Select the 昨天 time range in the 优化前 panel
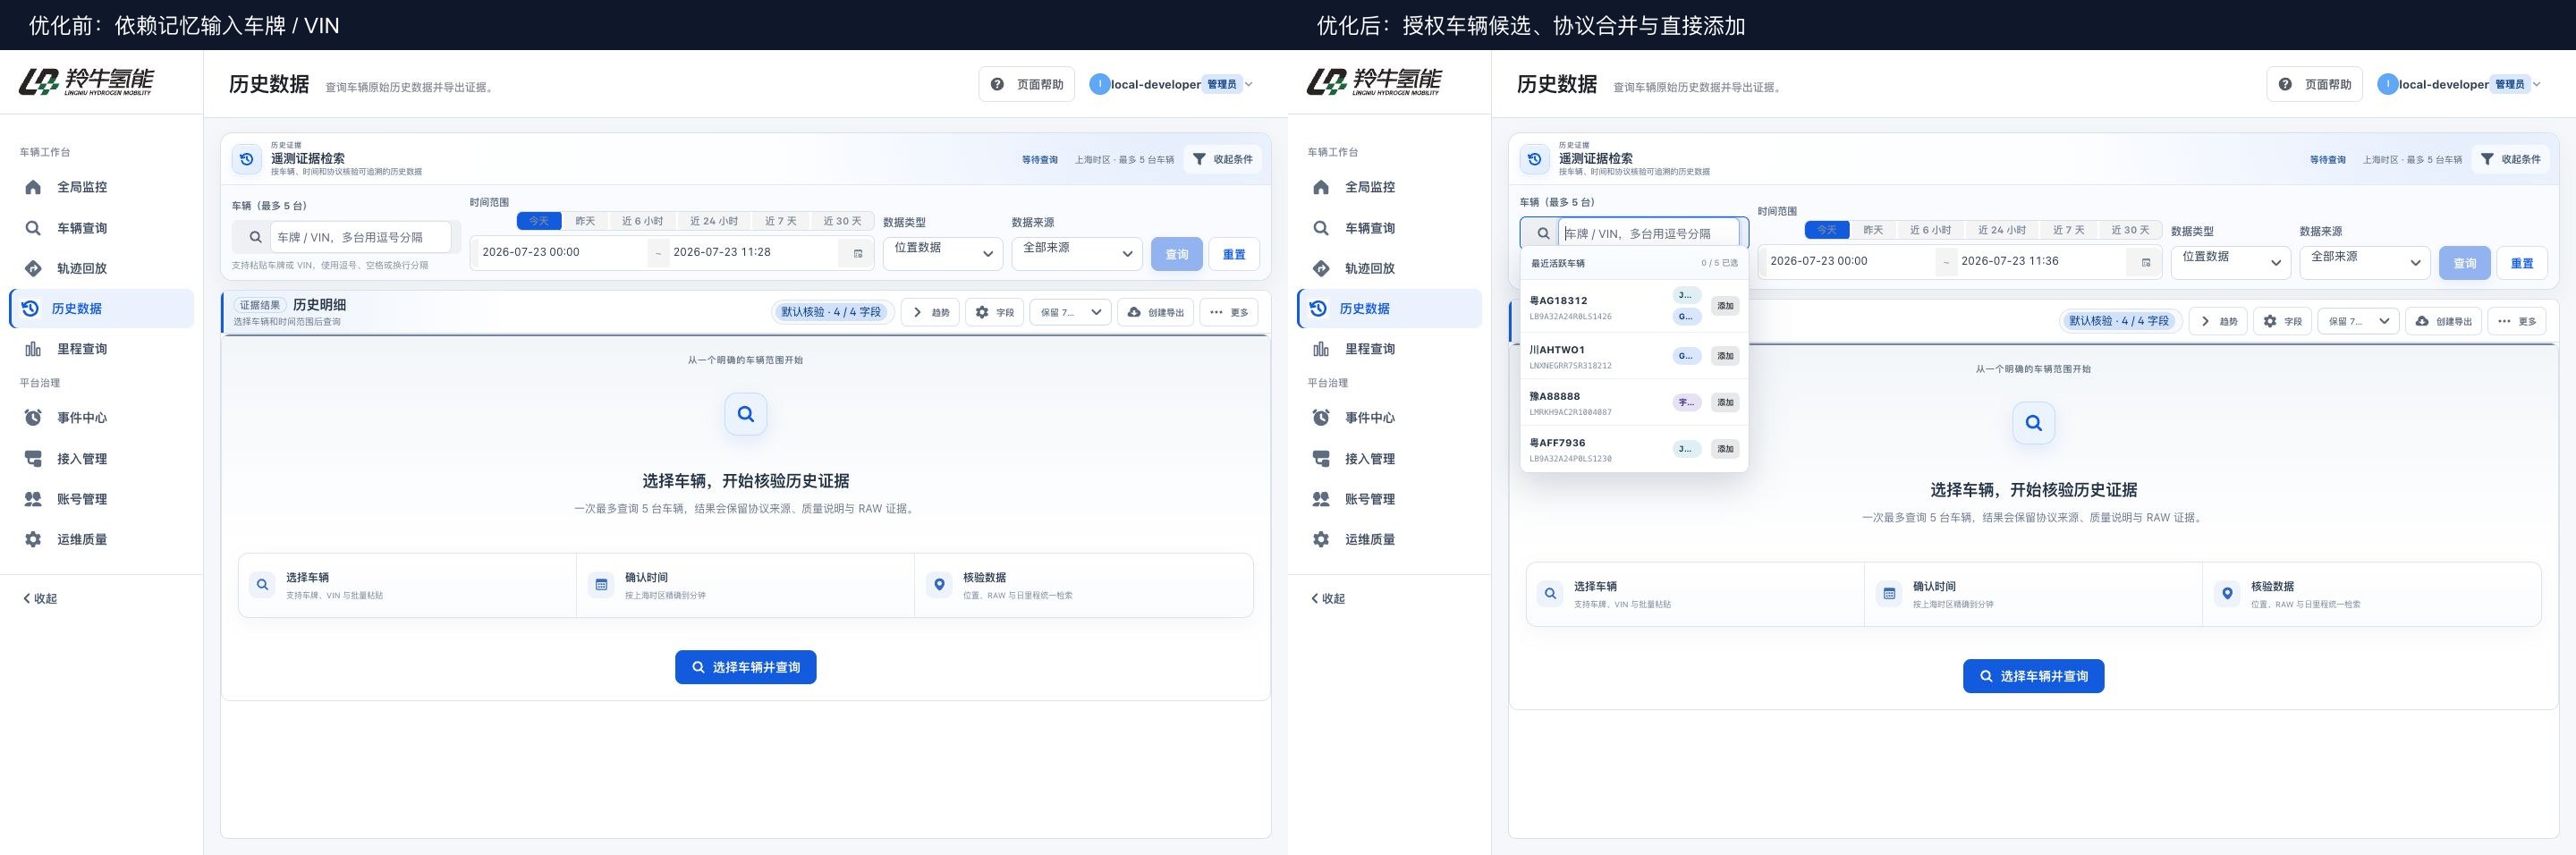This screenshot has width=2576, height=855. (x=585, y=221)
